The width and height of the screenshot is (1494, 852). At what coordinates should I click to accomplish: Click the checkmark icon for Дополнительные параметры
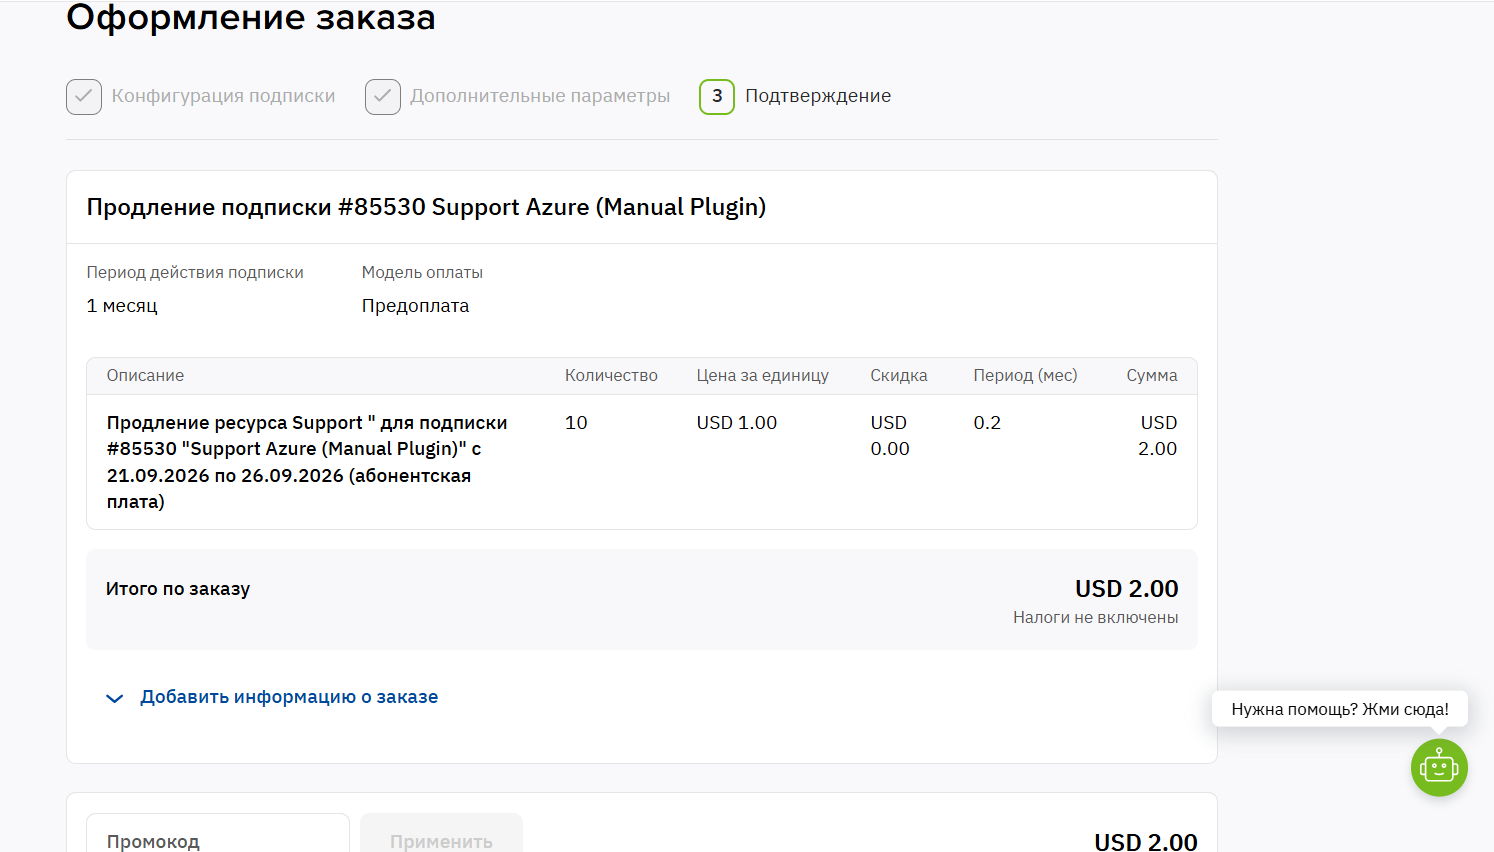point(383,97)
